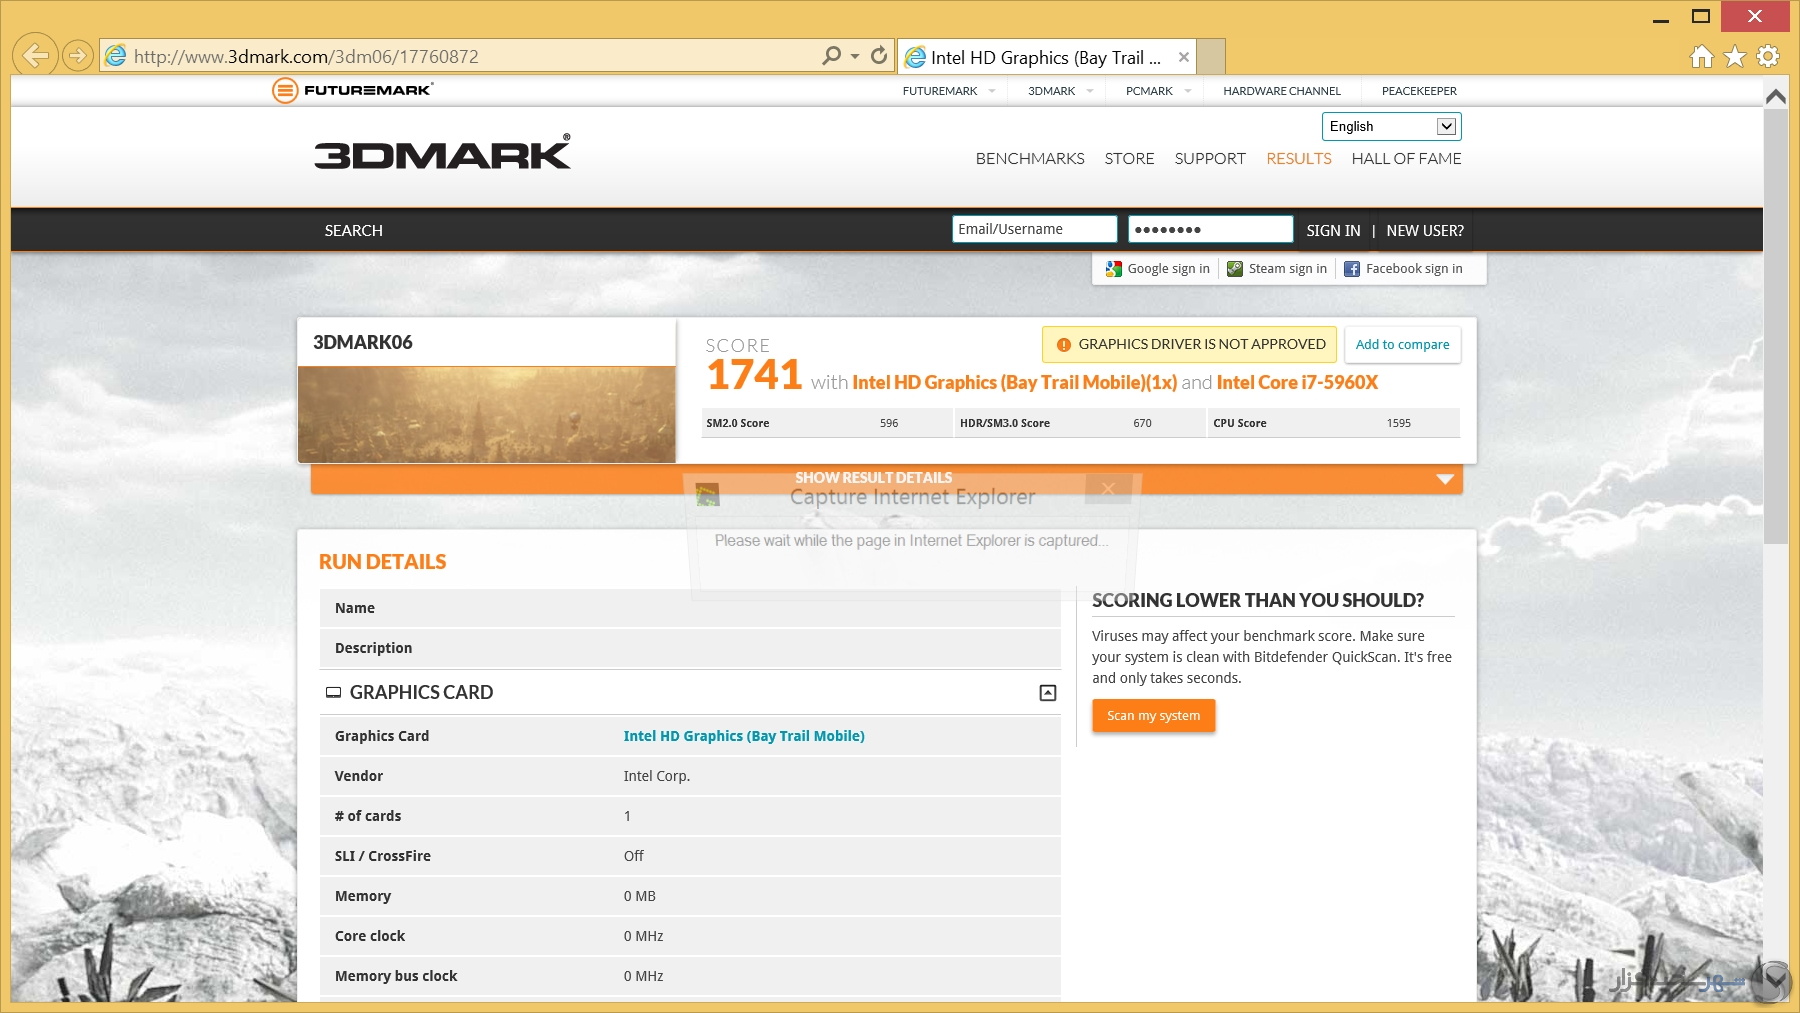Click the GRAPHICS DRIVER IS NOT APPROVED notice
This screenshot has width=1800, height=1013.
coord(1189,345)
